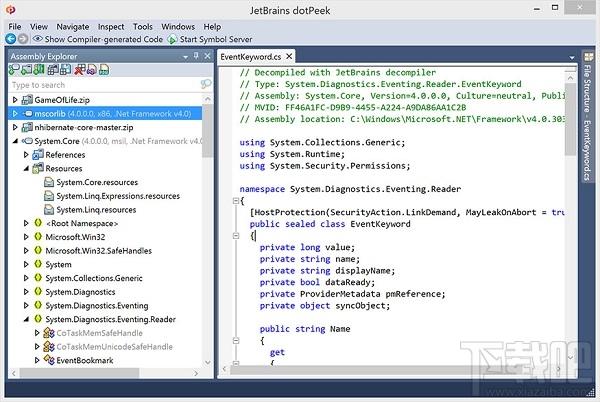Click the dotPeek application logo icon
Image resolution: width=600 pixels, height=402 pixels.
click(10, 10)
